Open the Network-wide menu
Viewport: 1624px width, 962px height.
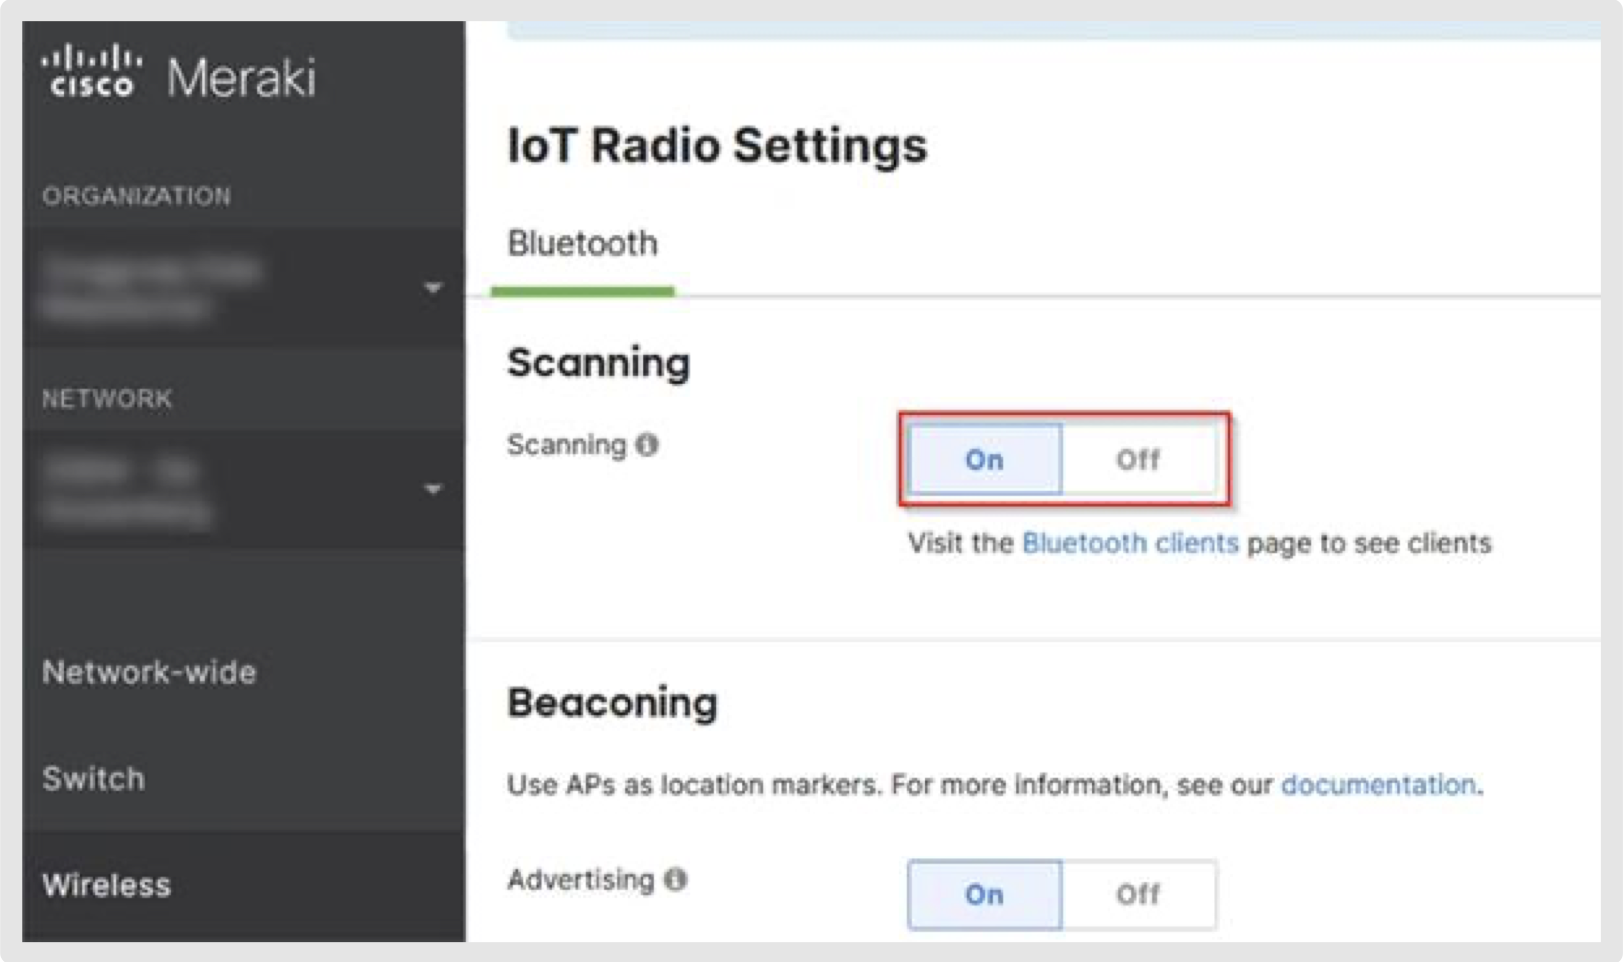149,672
